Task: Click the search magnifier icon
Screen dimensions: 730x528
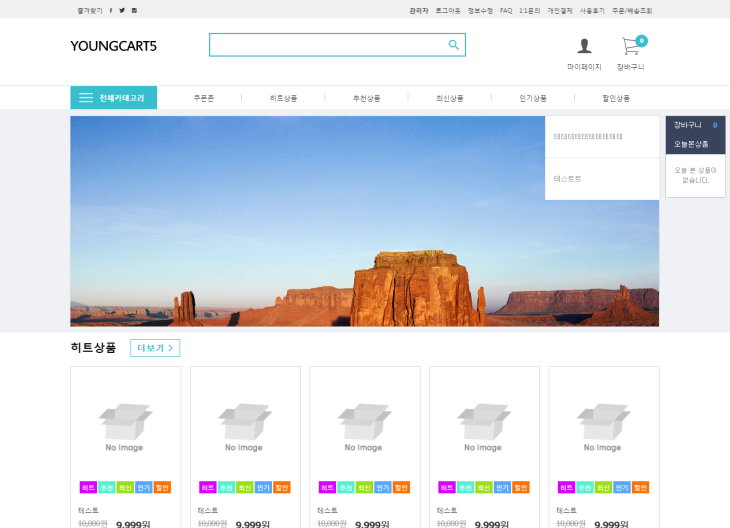Action: point(453,45)
